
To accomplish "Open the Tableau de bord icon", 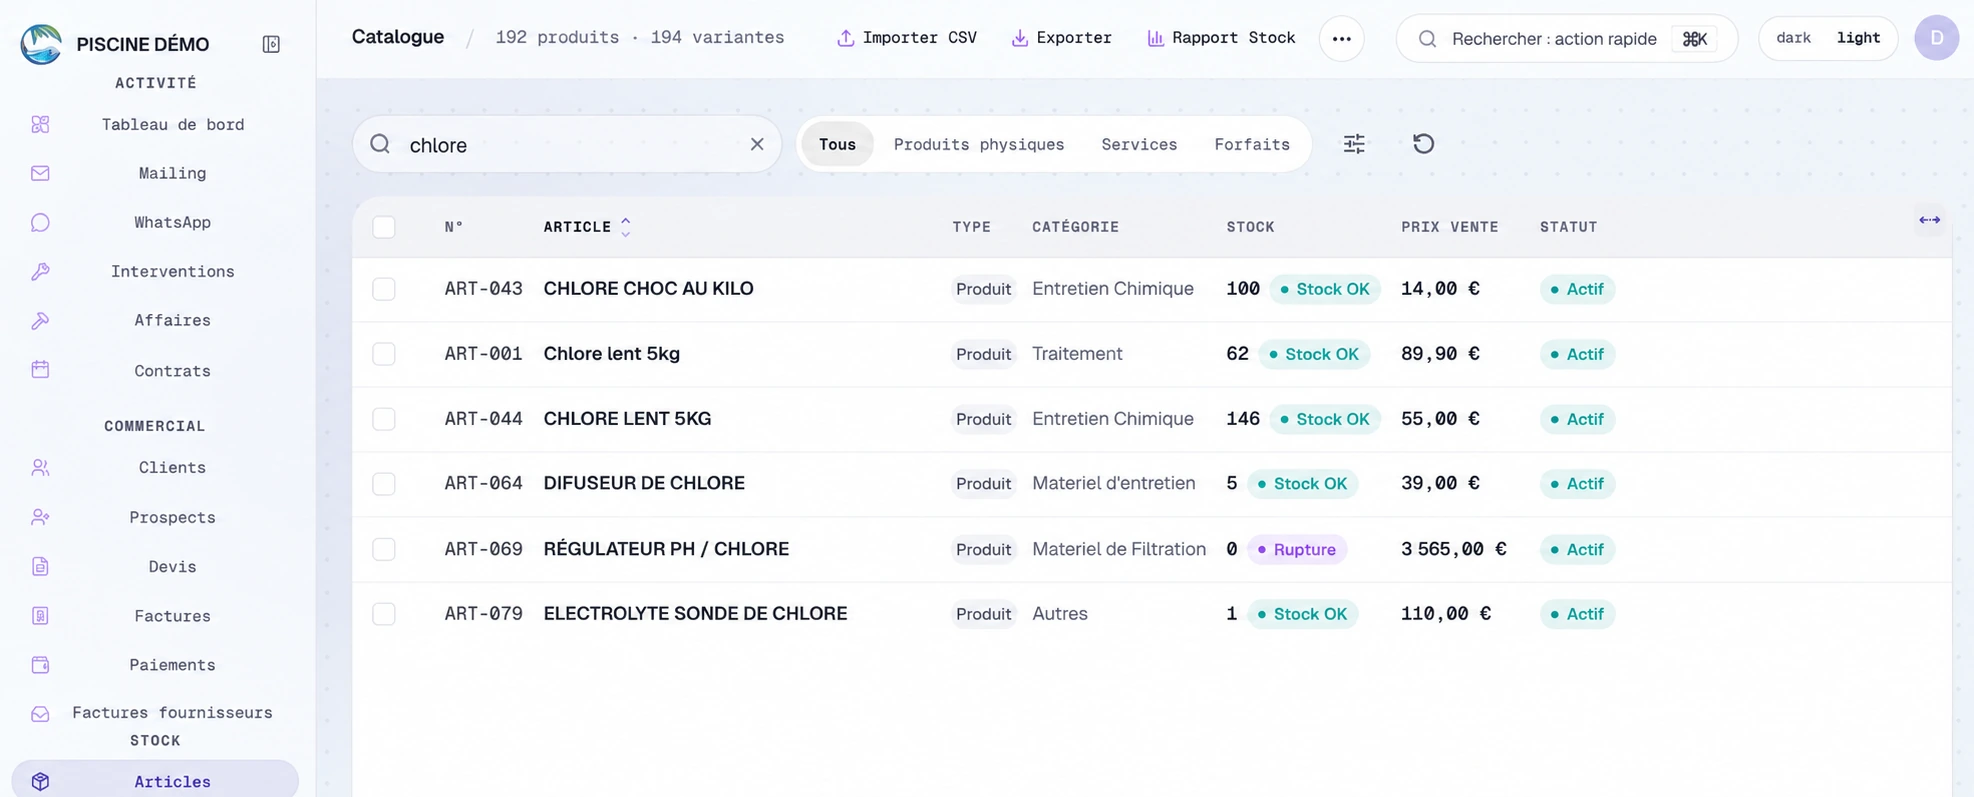I will tap(40, 124).
